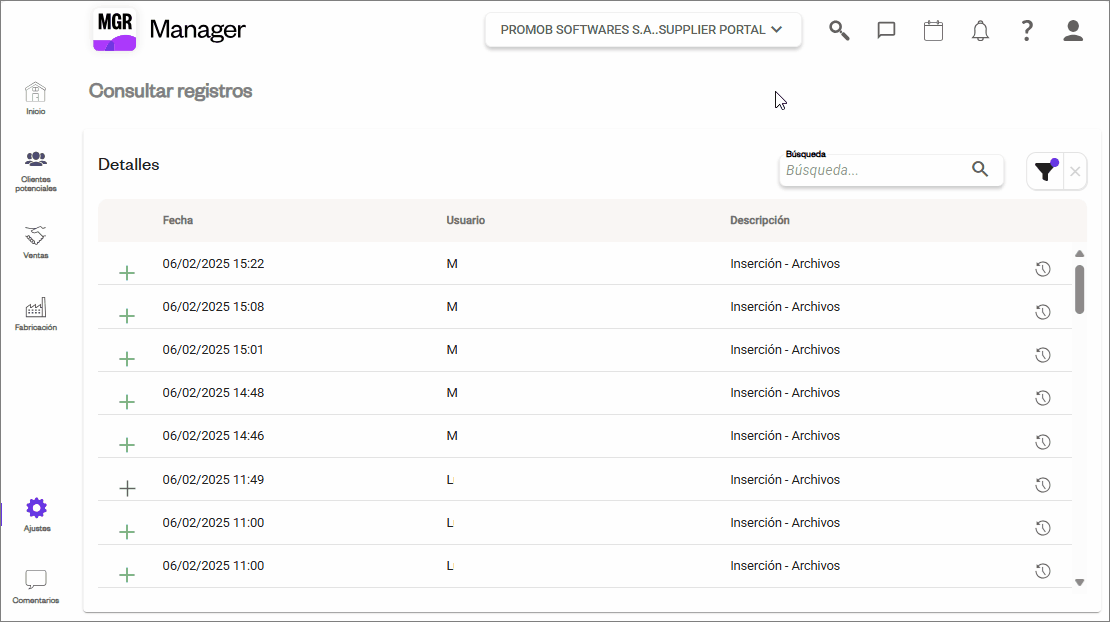Open Ventas in the sidebar
1110x622 pixels.
tap(36, 242)
